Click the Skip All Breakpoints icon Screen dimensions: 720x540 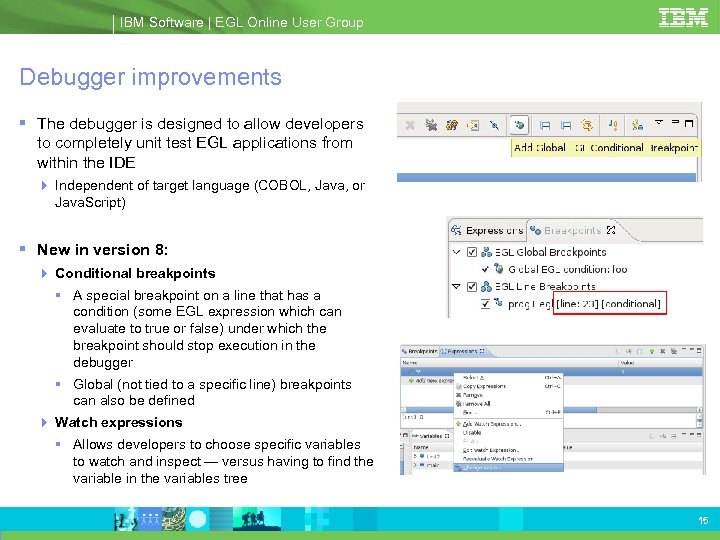click(494, 125)
